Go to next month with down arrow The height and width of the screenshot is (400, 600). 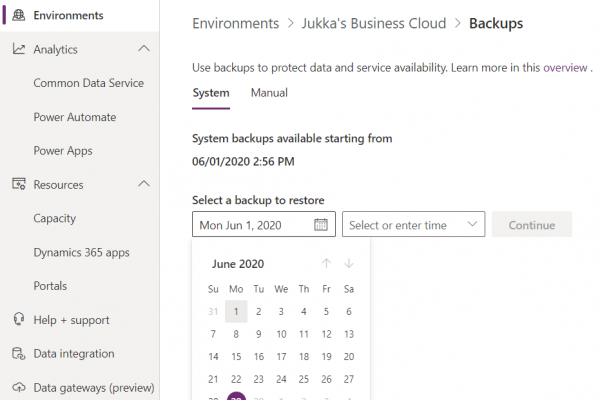pos(349,263)
